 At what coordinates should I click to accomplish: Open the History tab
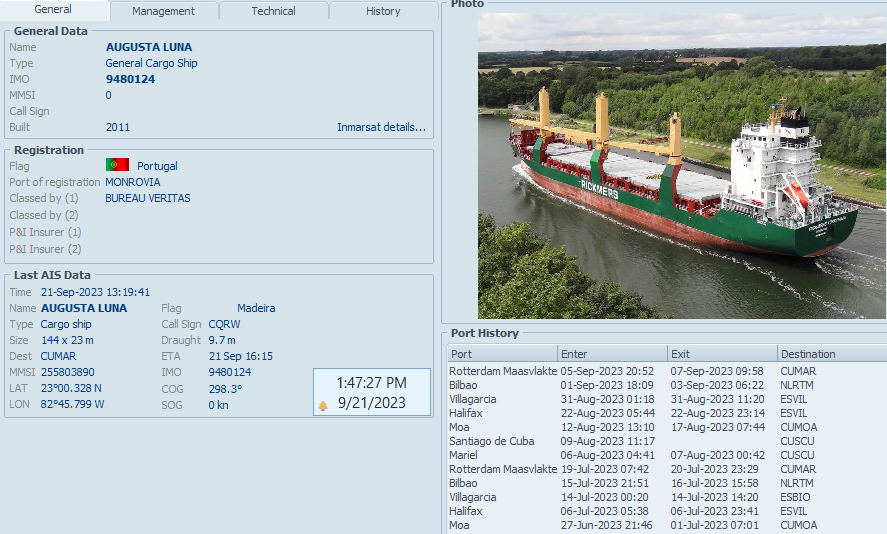pyautogui.click(x=383, y=11)
